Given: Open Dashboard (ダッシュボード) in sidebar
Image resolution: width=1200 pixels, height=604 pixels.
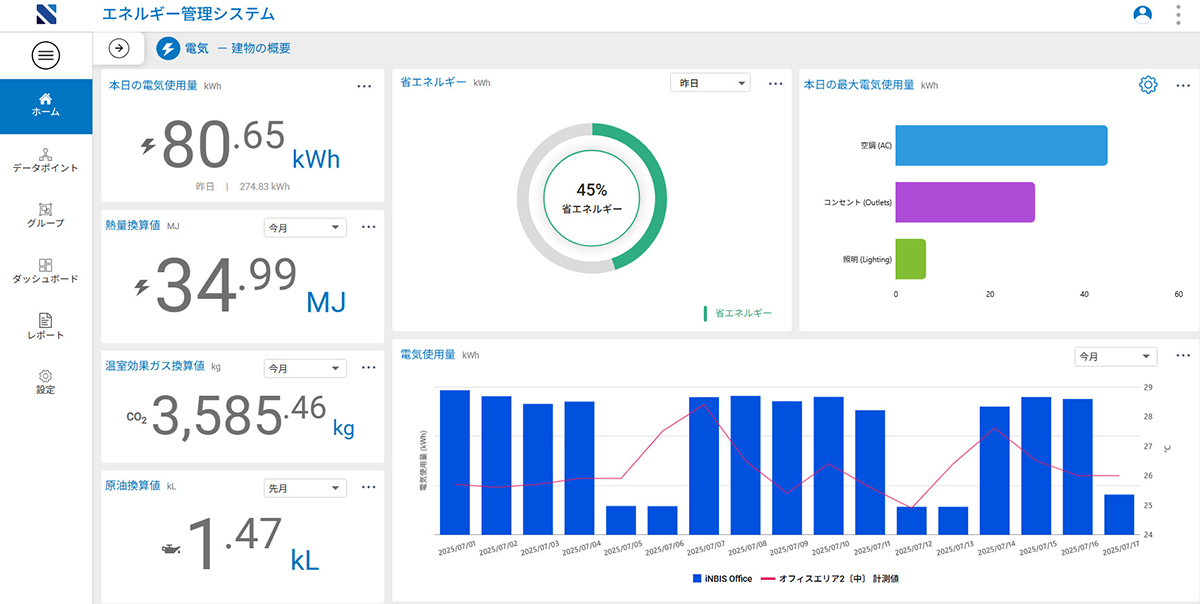Looking at the screenshot, I should (x=46, y=272).
